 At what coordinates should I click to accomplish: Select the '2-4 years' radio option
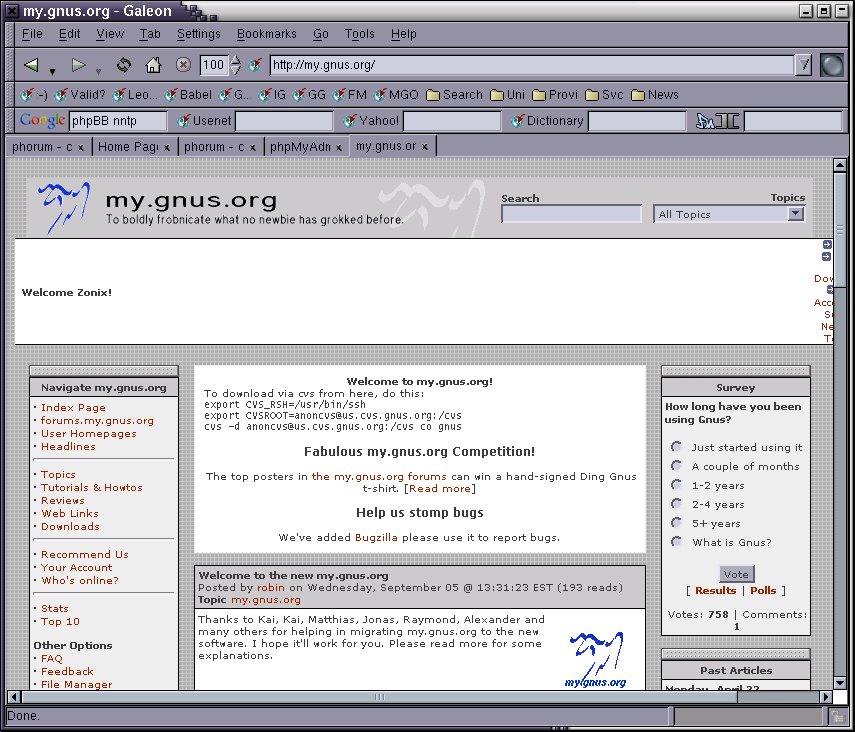tap(676, 504)
